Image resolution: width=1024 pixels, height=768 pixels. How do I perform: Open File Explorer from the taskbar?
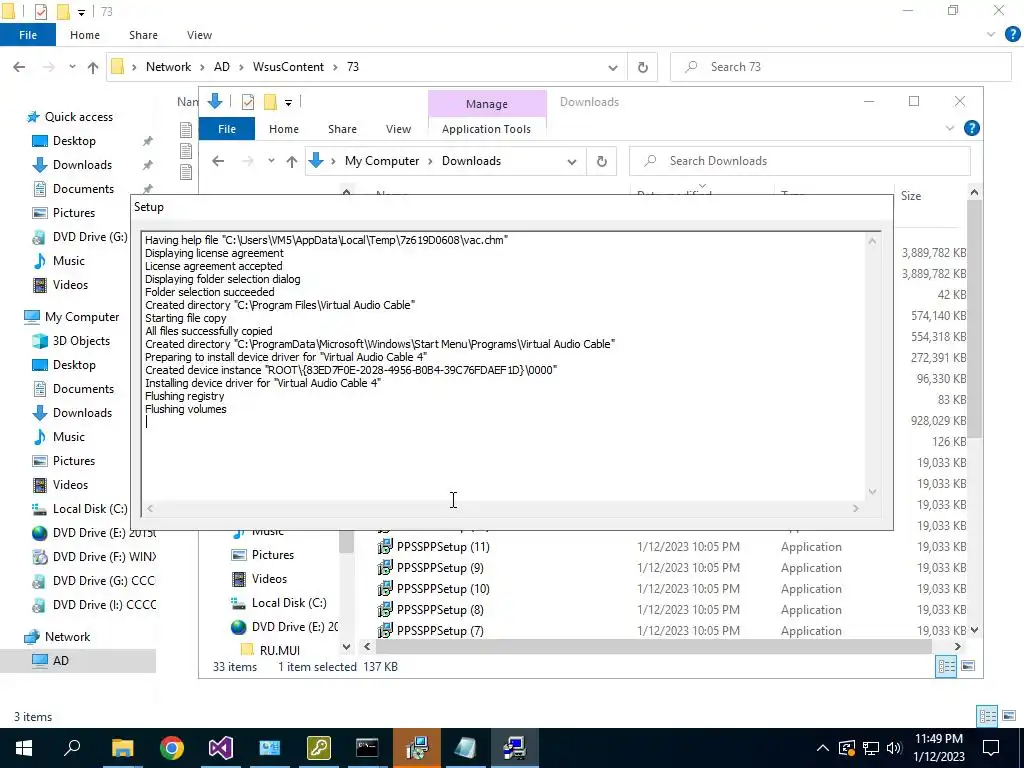[122, 748]
